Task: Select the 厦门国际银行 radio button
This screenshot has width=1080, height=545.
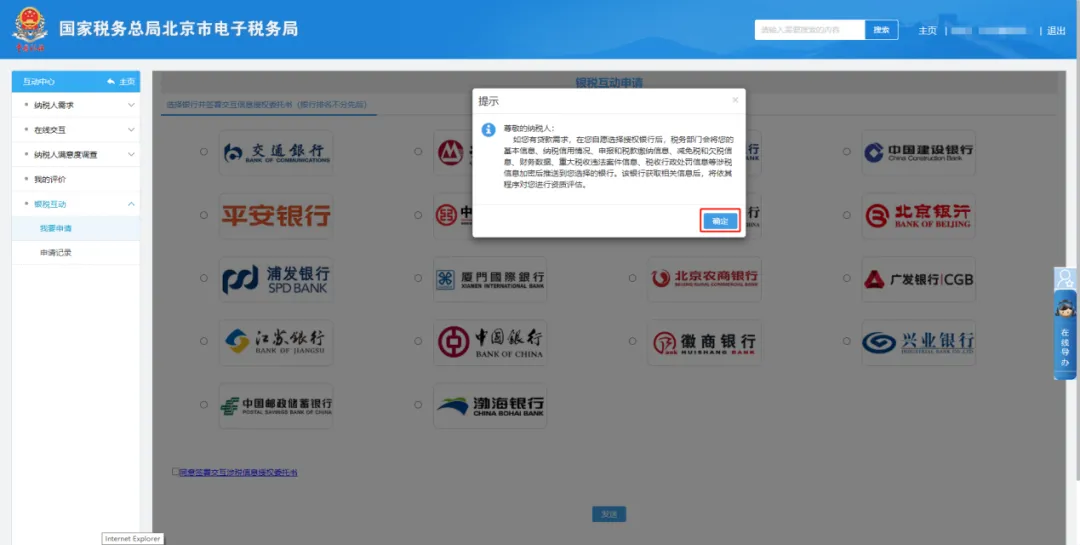Action: tap(418, 278)
